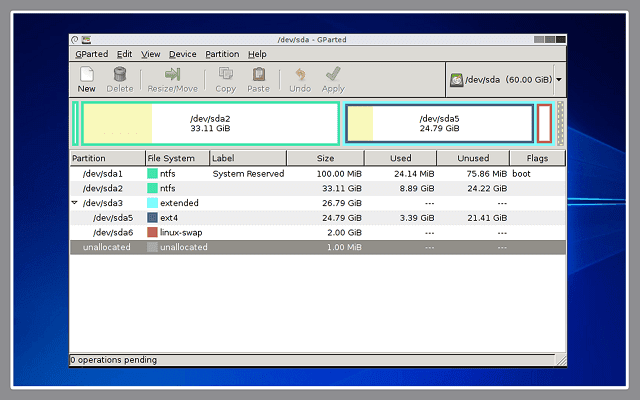Select the /dev/sda3 partition row
The height and width of the screenshot is (400, 640).
pyautogui.click(x=318, y=203)
